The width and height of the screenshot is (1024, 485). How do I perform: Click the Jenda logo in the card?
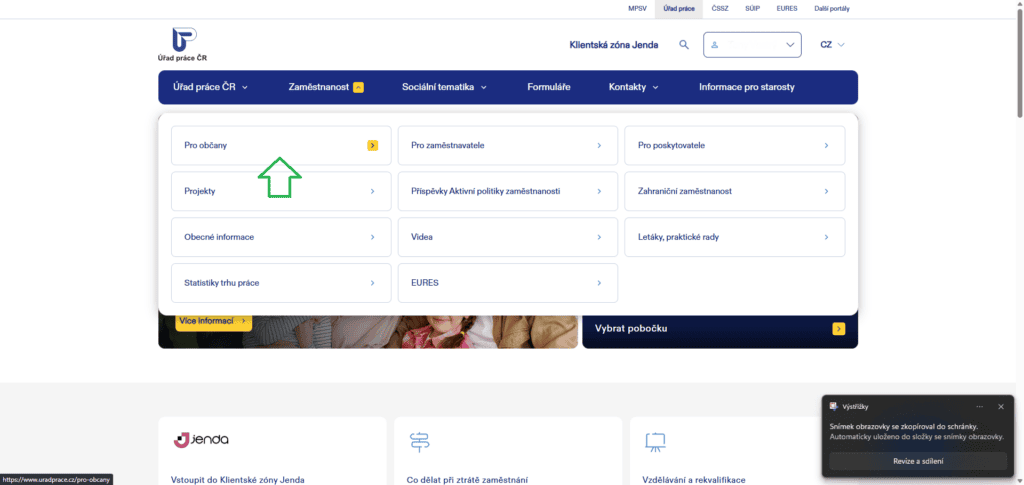coord(201,440)
